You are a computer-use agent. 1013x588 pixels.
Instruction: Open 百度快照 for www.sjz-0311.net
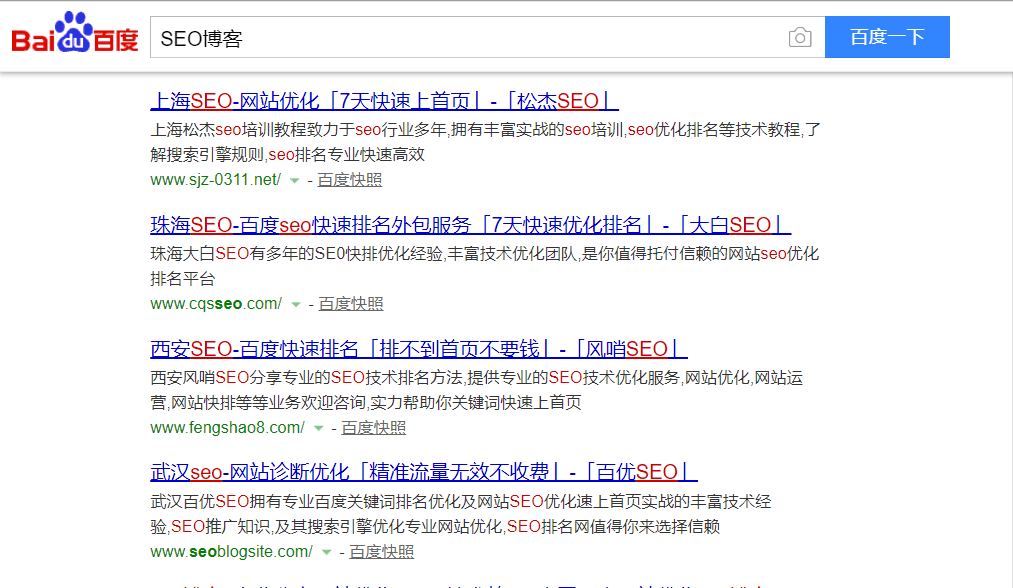pyautogui.click(x=350, y=180)
